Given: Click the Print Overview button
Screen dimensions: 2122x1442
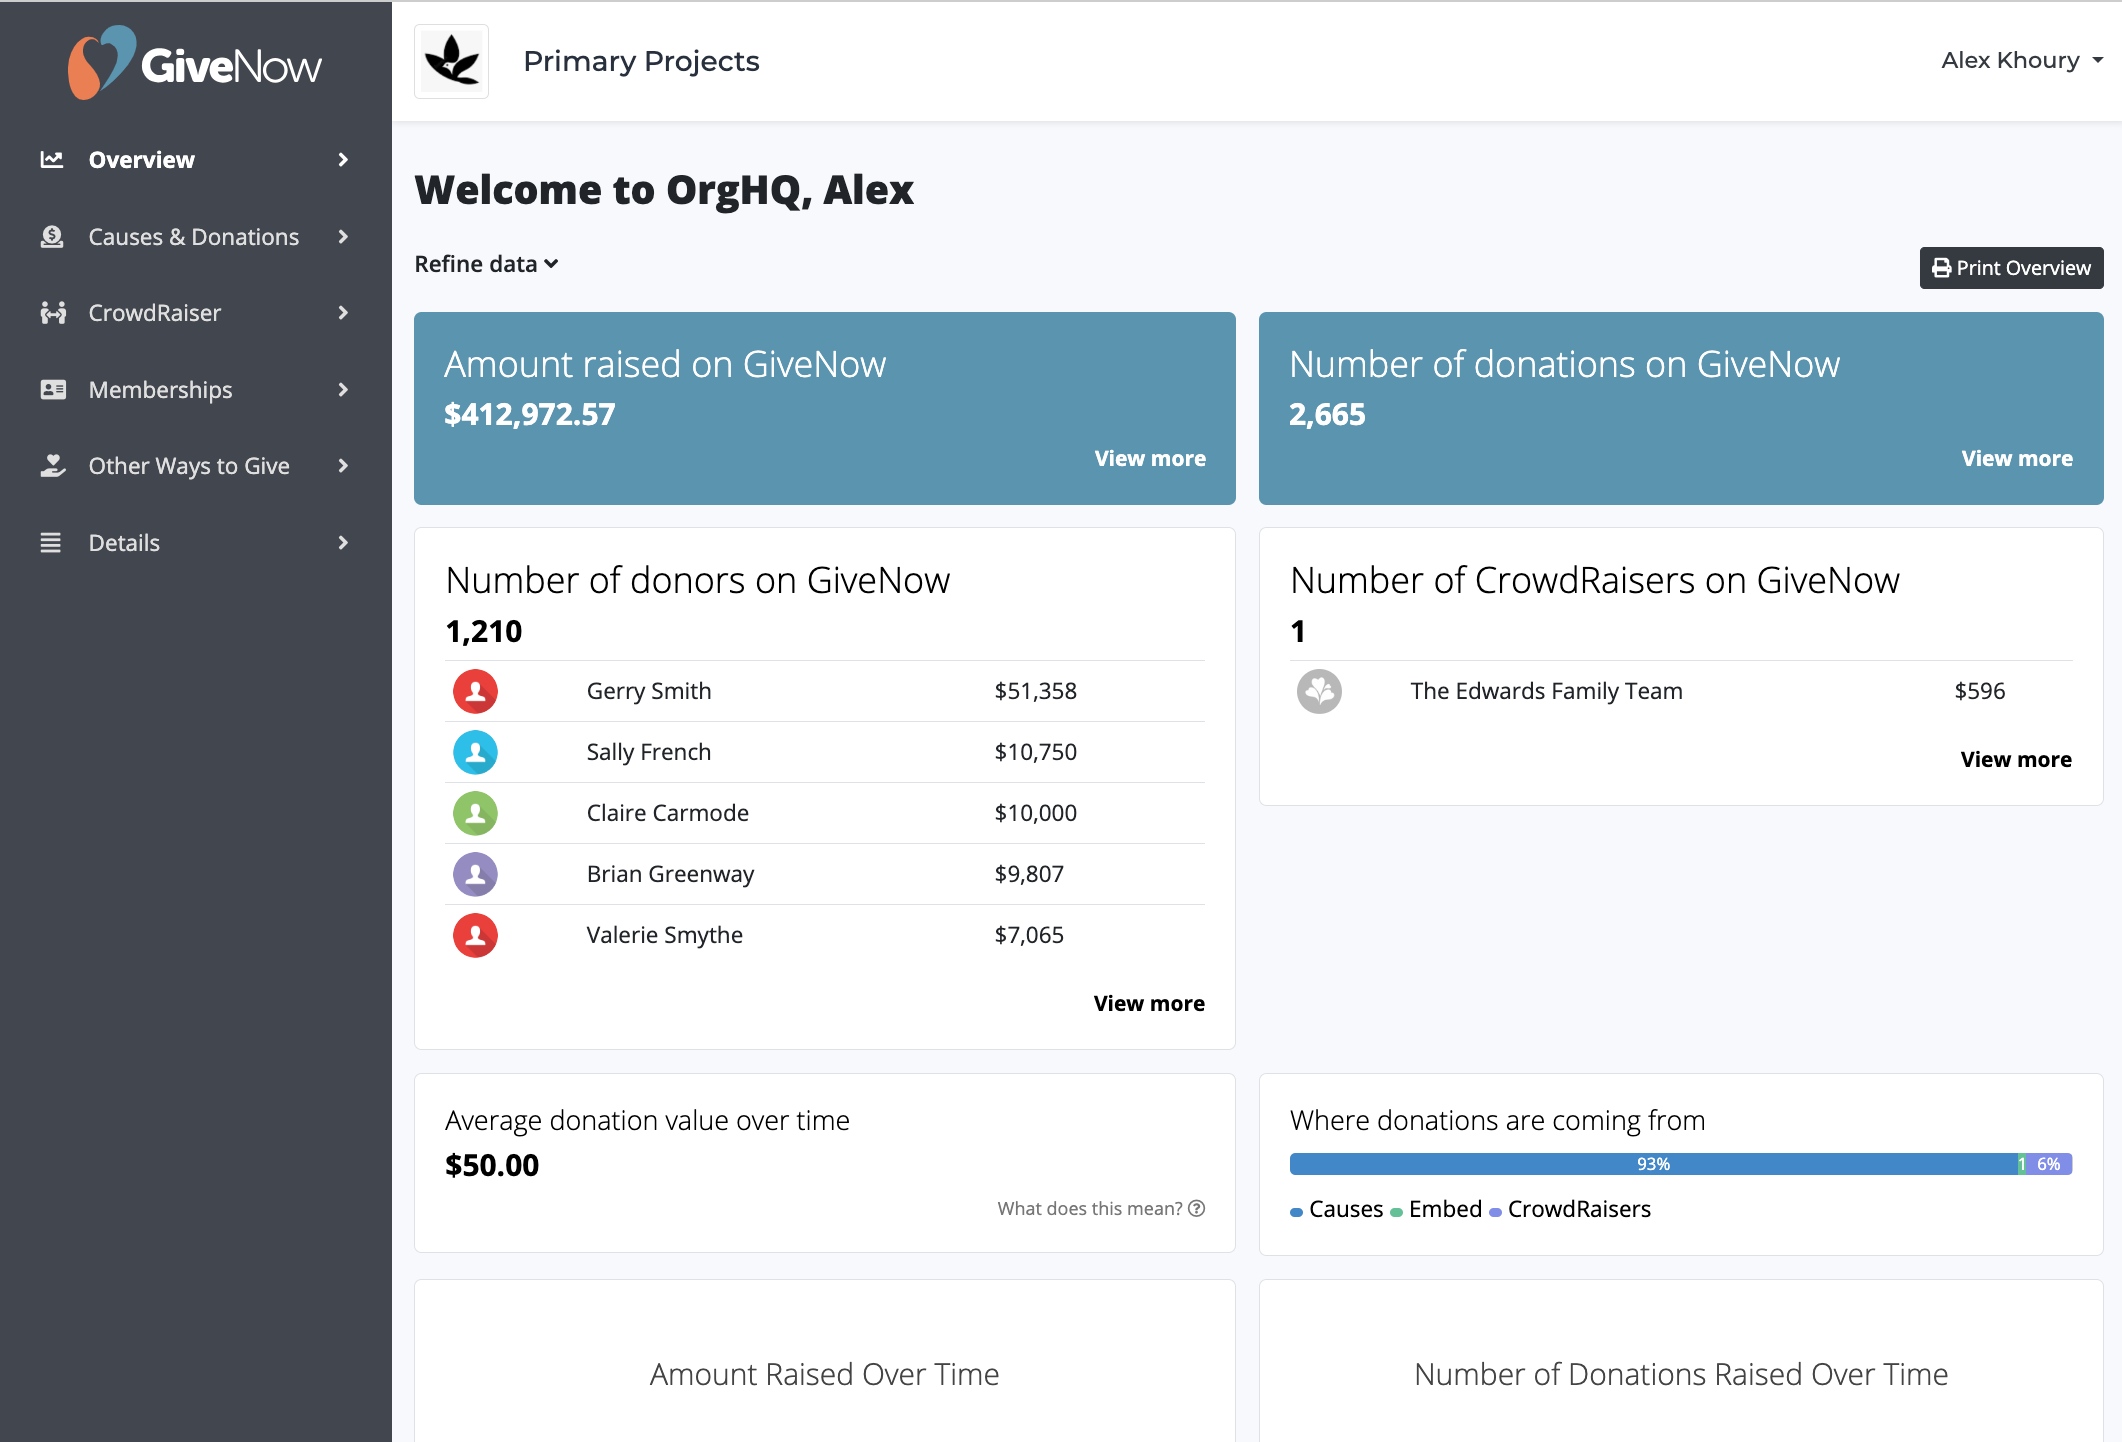Looking at the screenshot, I should [x=2011, y=268].
